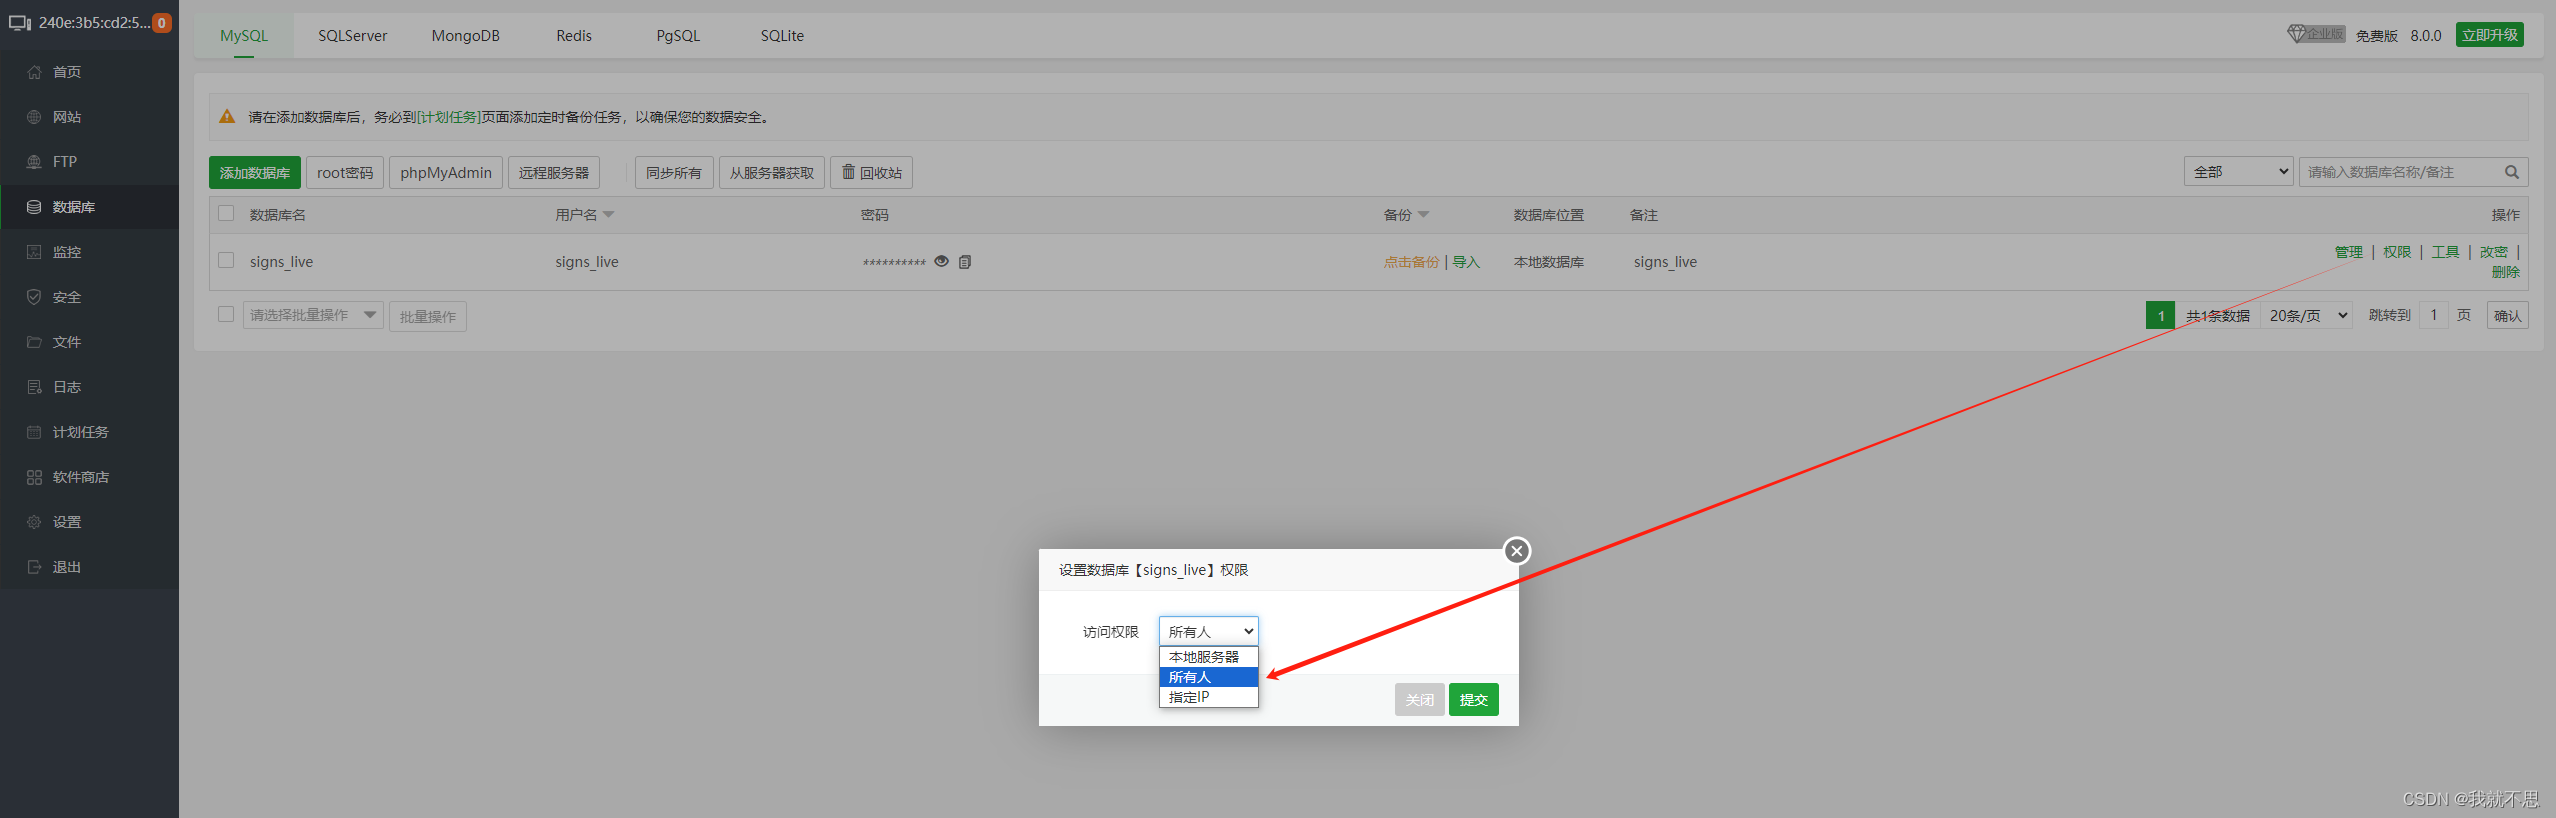Click the 立即升级 upgrade button
Image resolution: width=2556 pixels, height=818 pixels.
[x=2489, y=35]
